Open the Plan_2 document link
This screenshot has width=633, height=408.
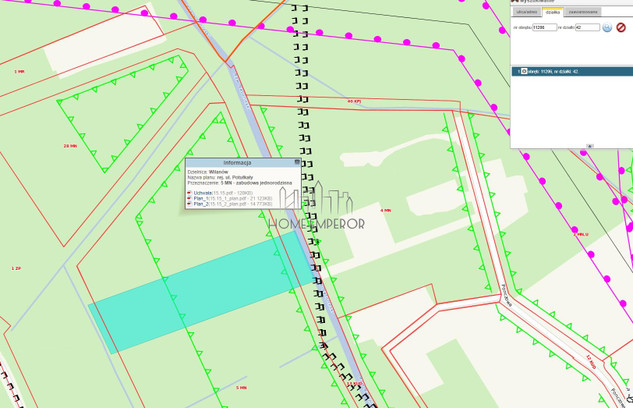click(200, 204)
